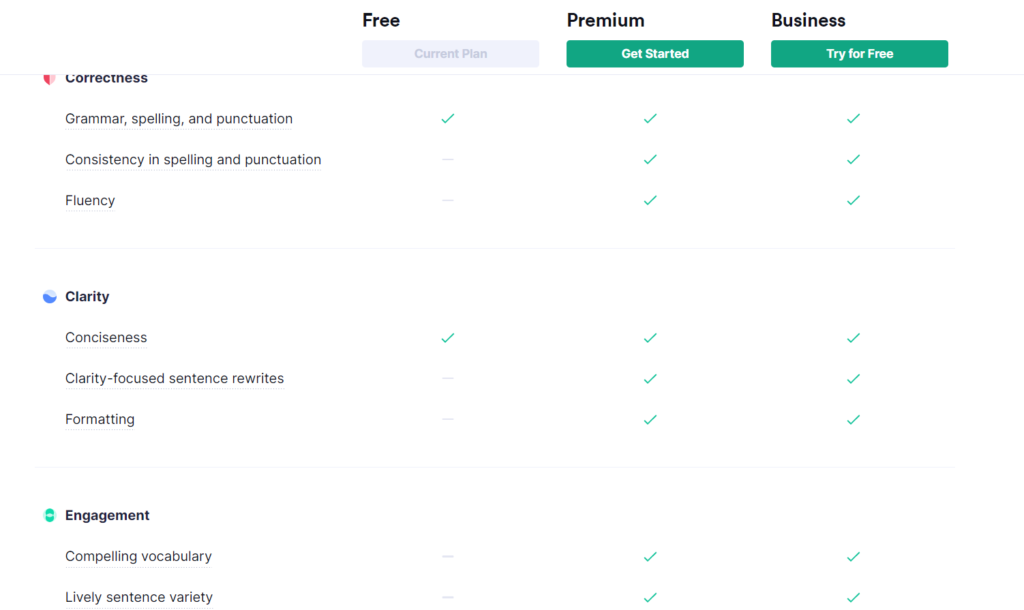Click the disabled Current Plan button

(451, 54)
